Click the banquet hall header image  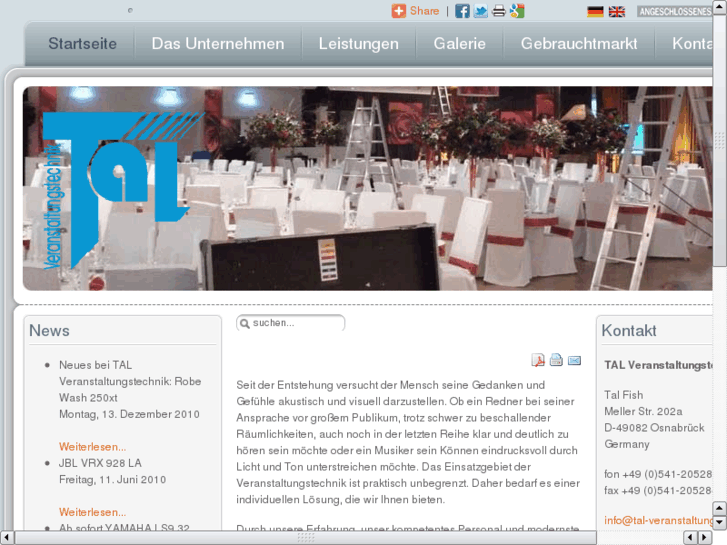(368, 188)
